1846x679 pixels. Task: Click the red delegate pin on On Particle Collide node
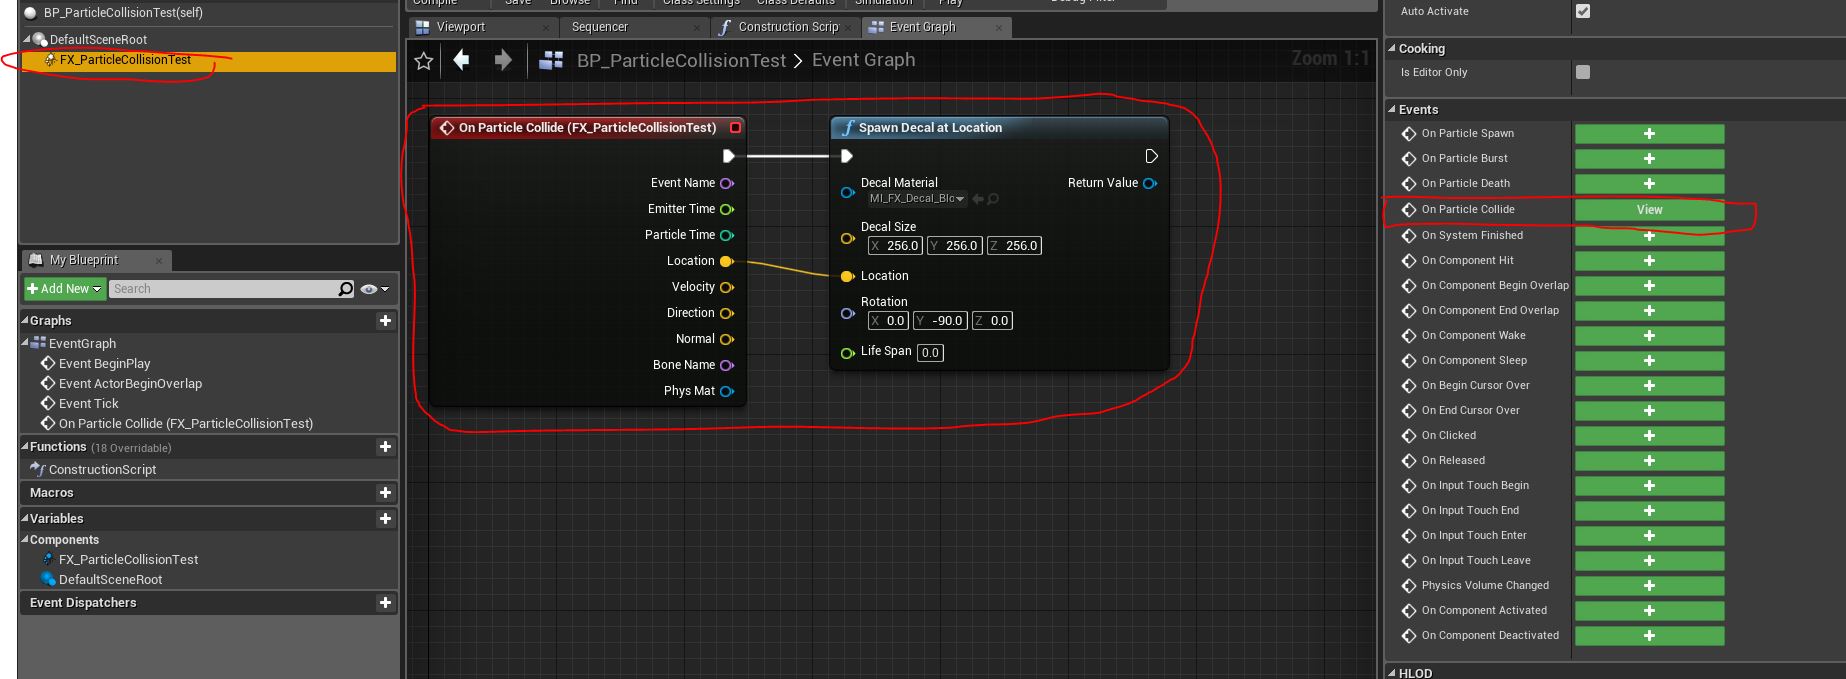(x=736, y=128)
